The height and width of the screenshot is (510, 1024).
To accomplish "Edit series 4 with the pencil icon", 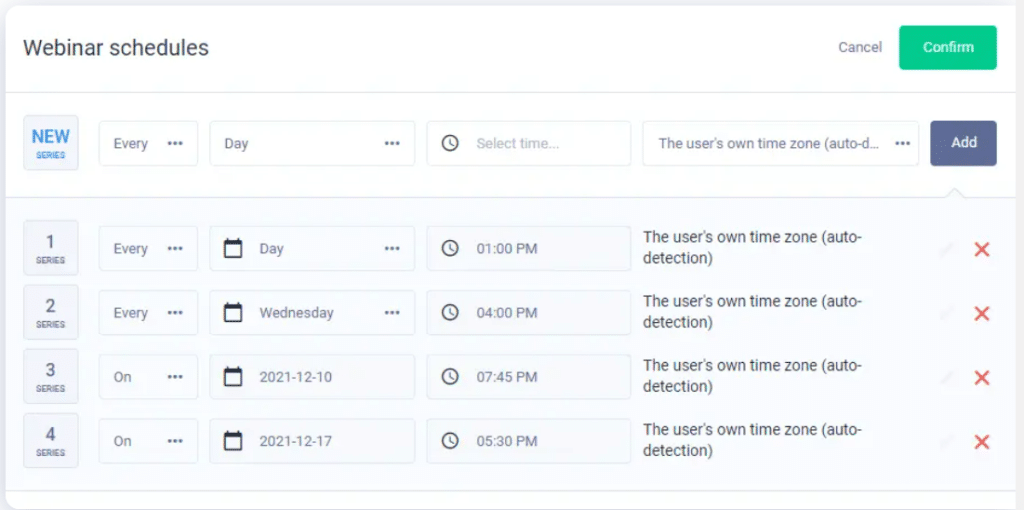I will [945, 442].
